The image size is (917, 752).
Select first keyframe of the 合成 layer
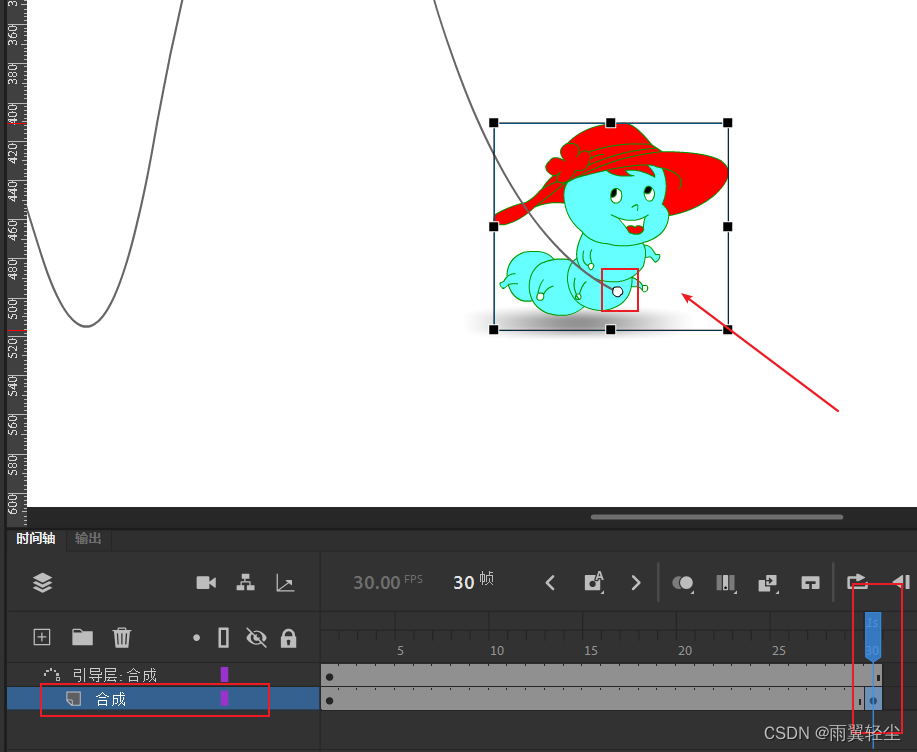click(x=330, y=701)
